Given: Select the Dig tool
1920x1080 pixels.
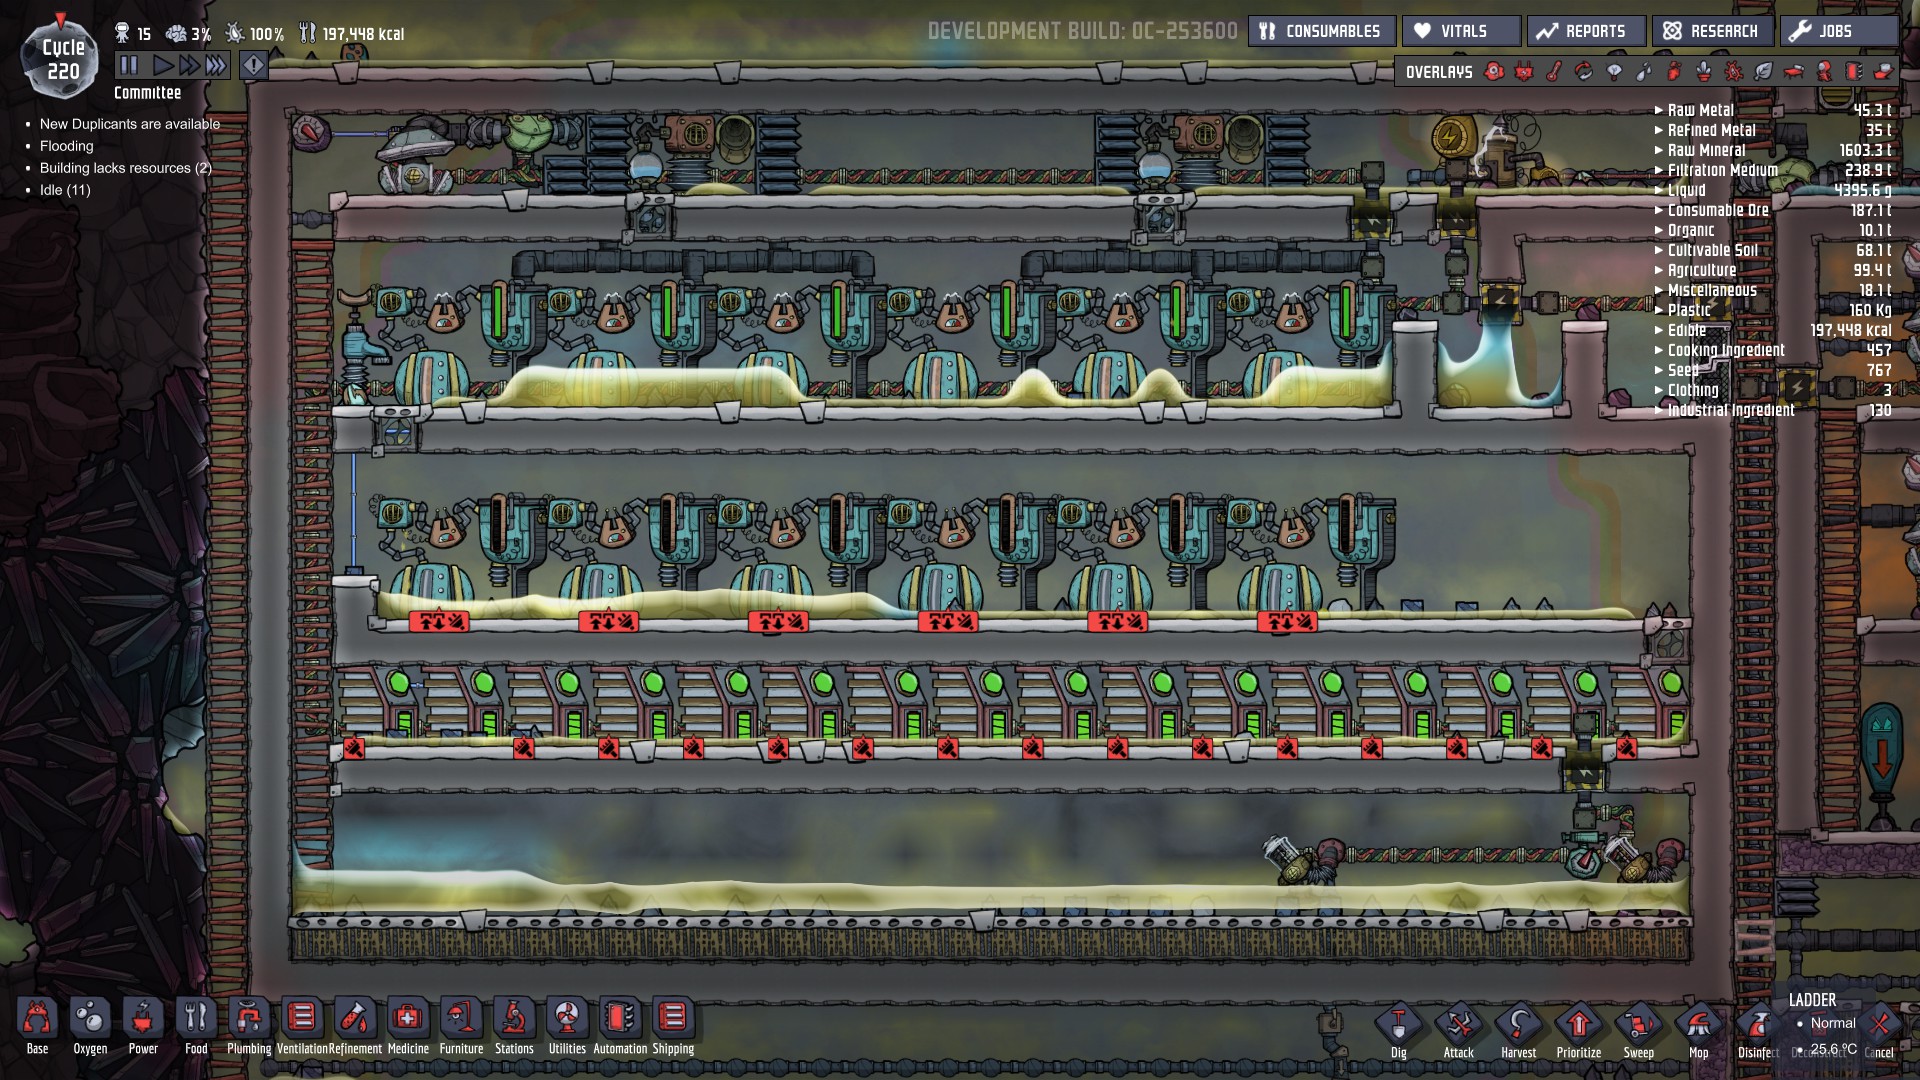Looking at the screenshot, I should tap(1398, 1026).
